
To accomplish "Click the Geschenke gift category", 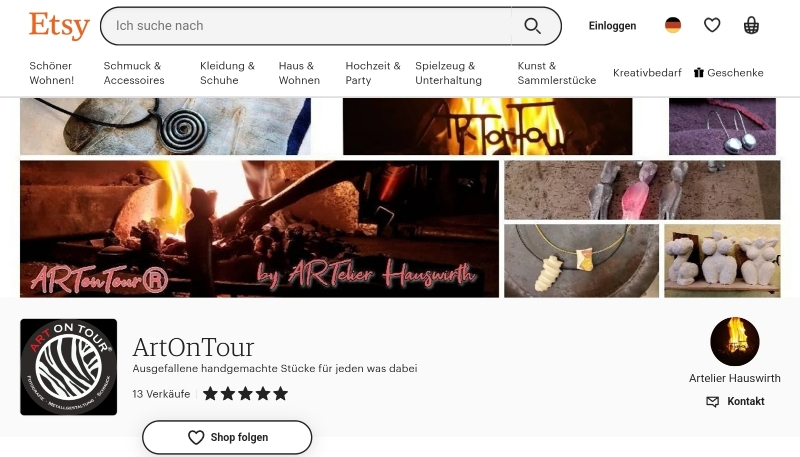I will [x=729, y=73].
